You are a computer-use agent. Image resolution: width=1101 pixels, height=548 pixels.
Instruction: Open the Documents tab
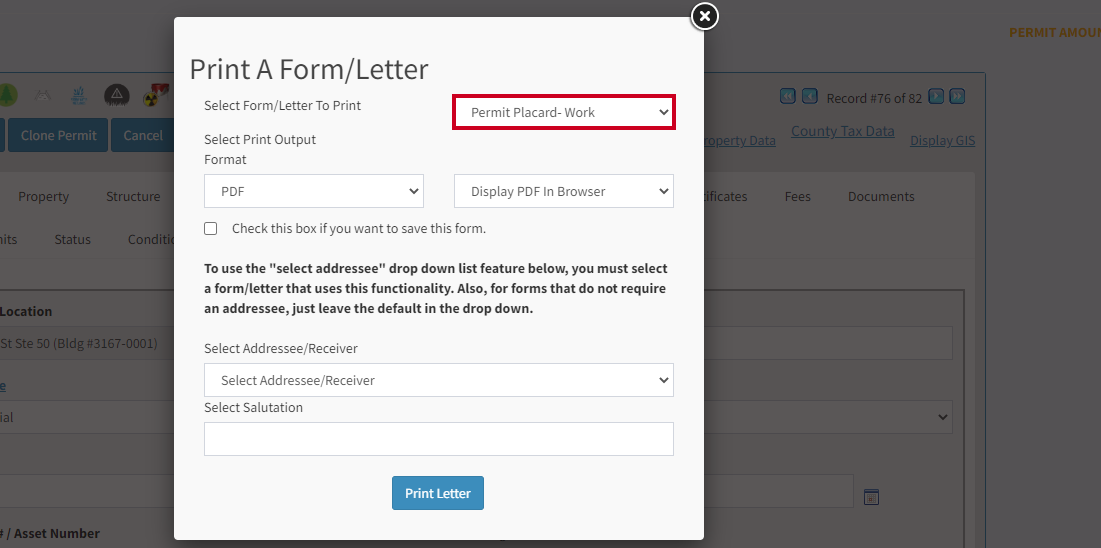(881, 197)
